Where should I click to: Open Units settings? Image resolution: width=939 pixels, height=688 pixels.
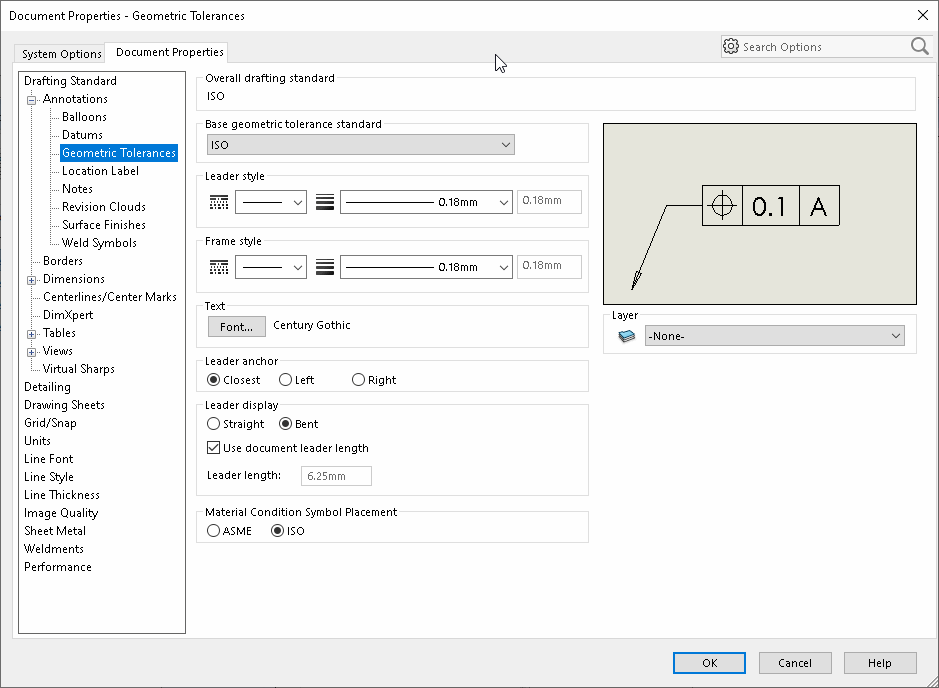click(37, 441)
